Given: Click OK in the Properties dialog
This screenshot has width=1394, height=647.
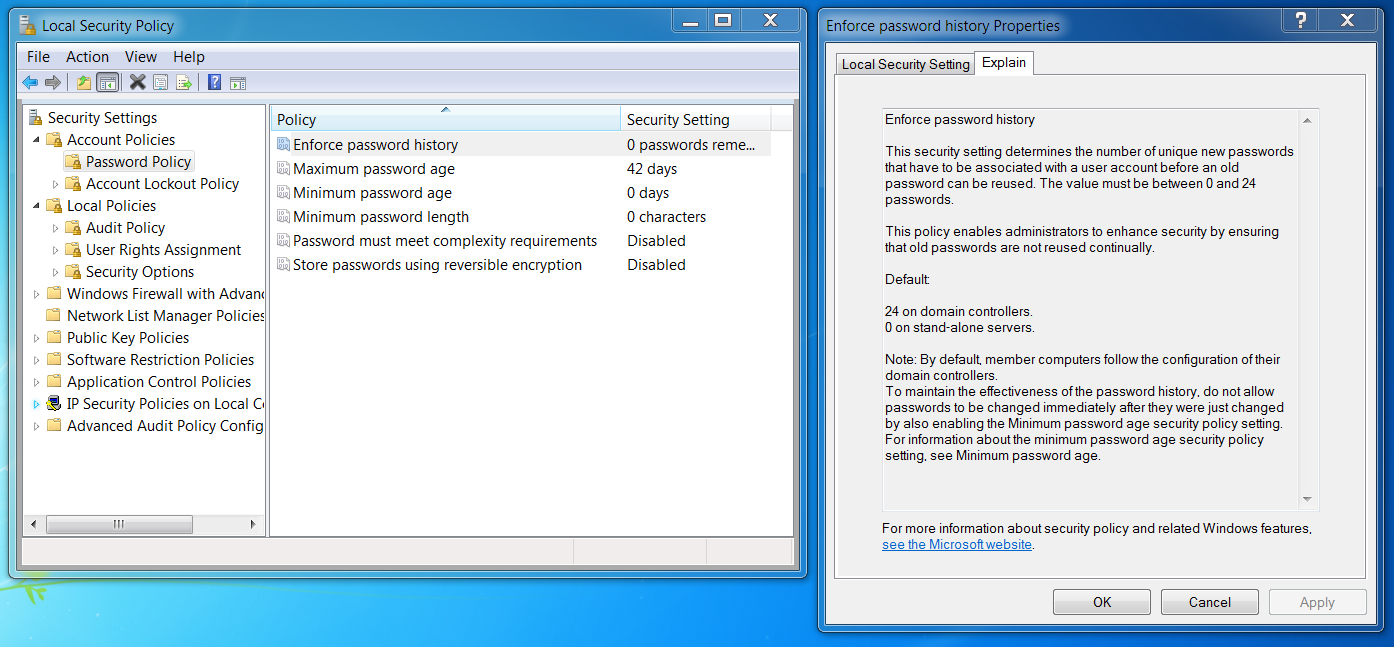Looking at the screenshot, I should (x=1101, y=601).
